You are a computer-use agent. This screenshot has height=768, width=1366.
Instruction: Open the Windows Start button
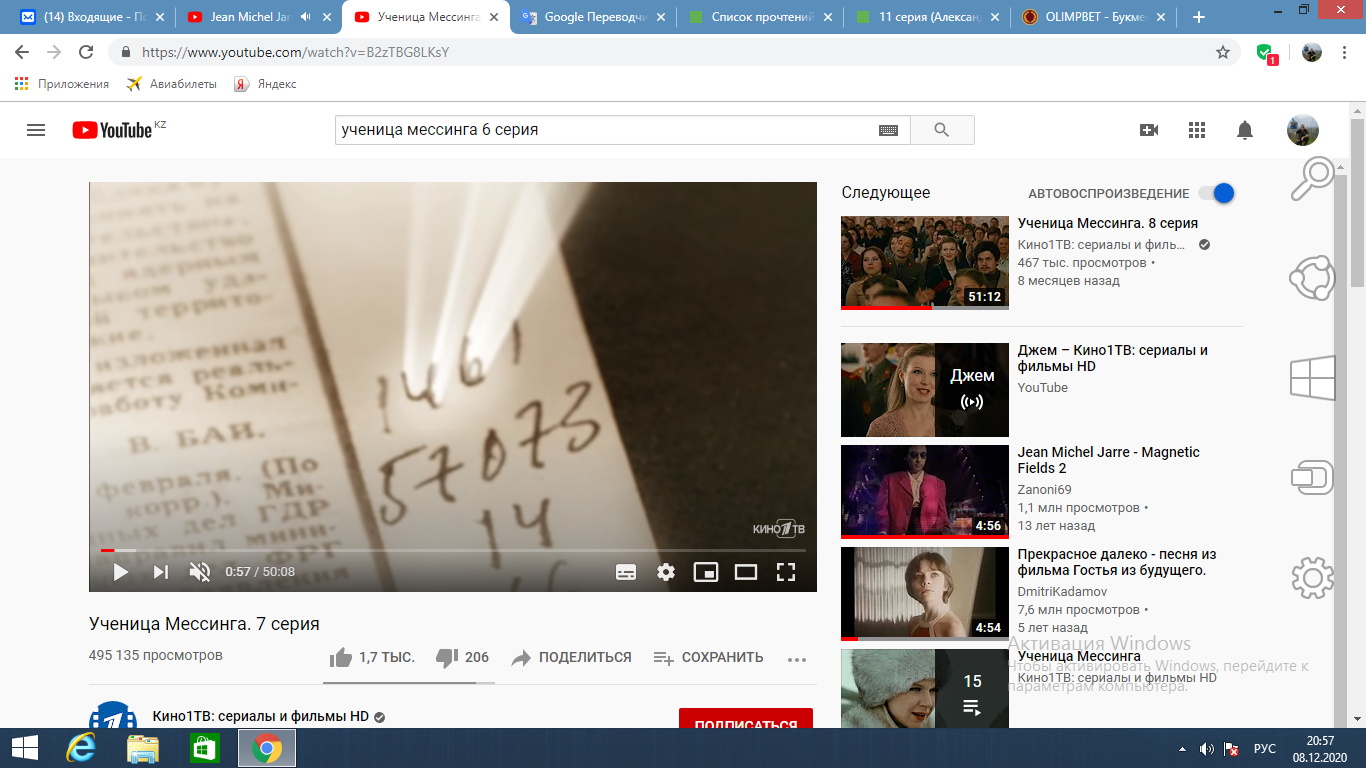pos(24,748)
